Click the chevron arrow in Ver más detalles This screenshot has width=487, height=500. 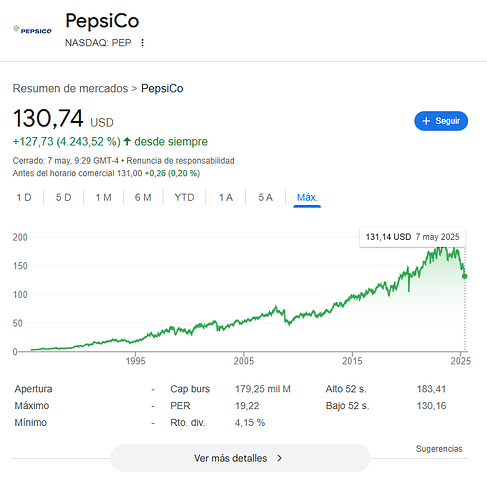click(279, 458)
